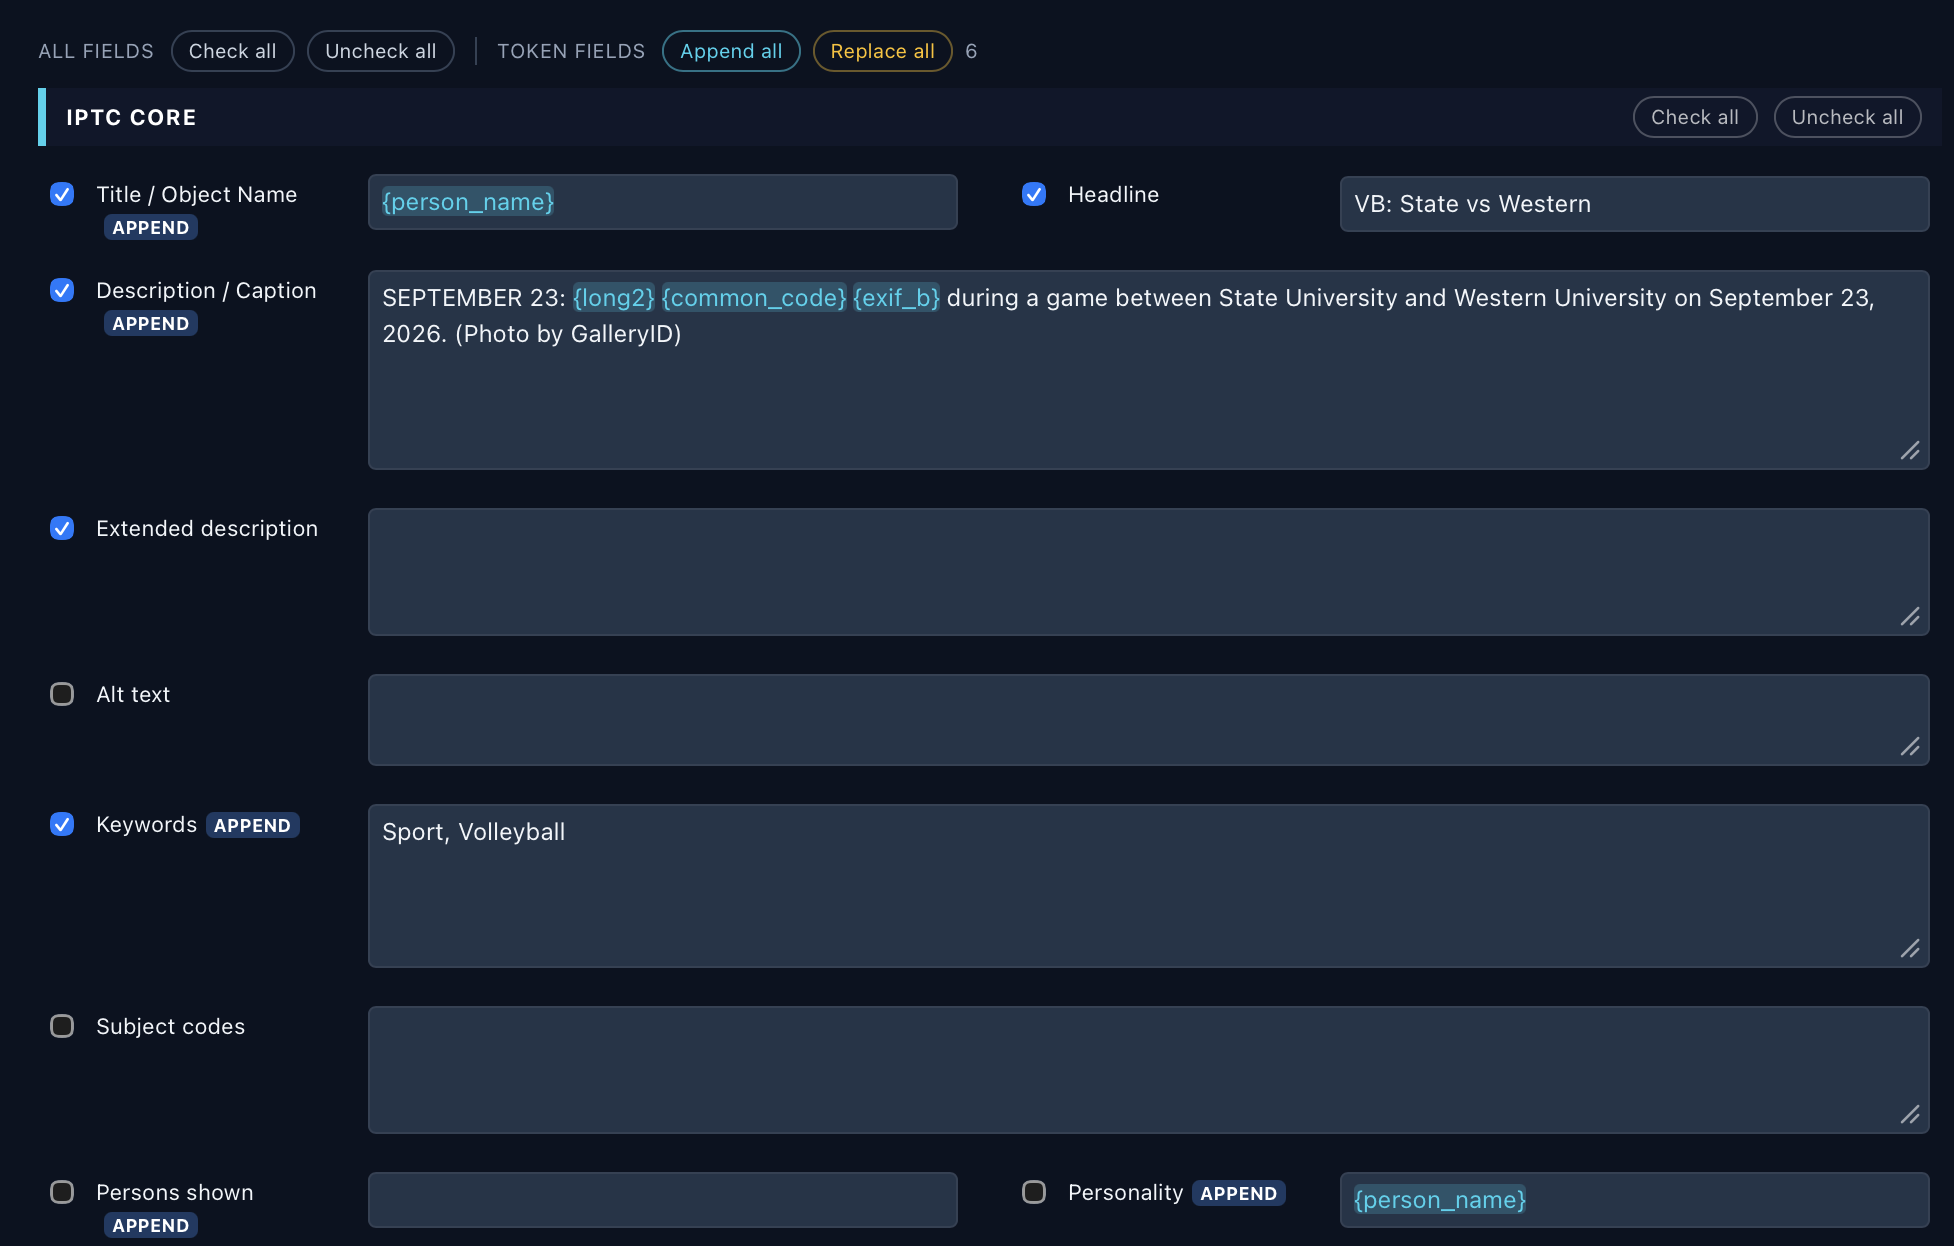Toggle the APPEND badge under Title / Object Name
This screenshot has height=1246, width=1954.
[151, 228]
